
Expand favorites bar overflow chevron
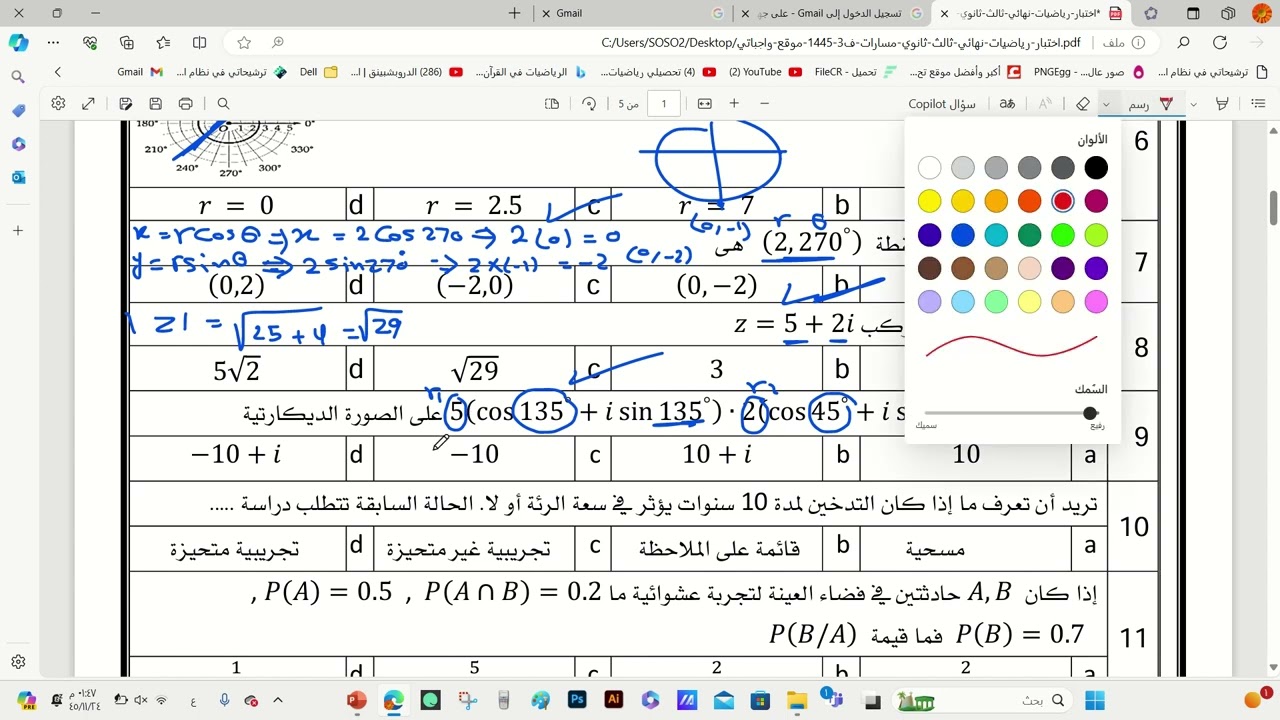pyautogui.click(x=57, y=72)
